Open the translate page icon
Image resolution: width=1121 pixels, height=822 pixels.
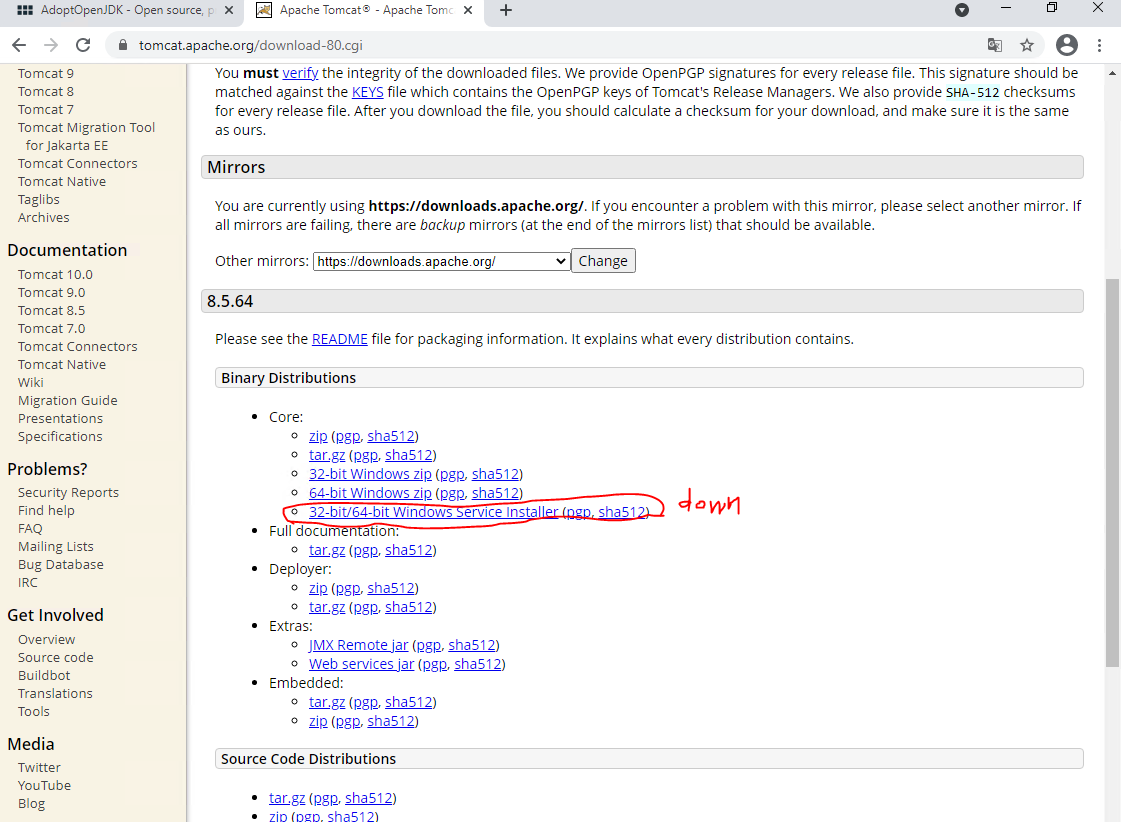coord(994,45)
